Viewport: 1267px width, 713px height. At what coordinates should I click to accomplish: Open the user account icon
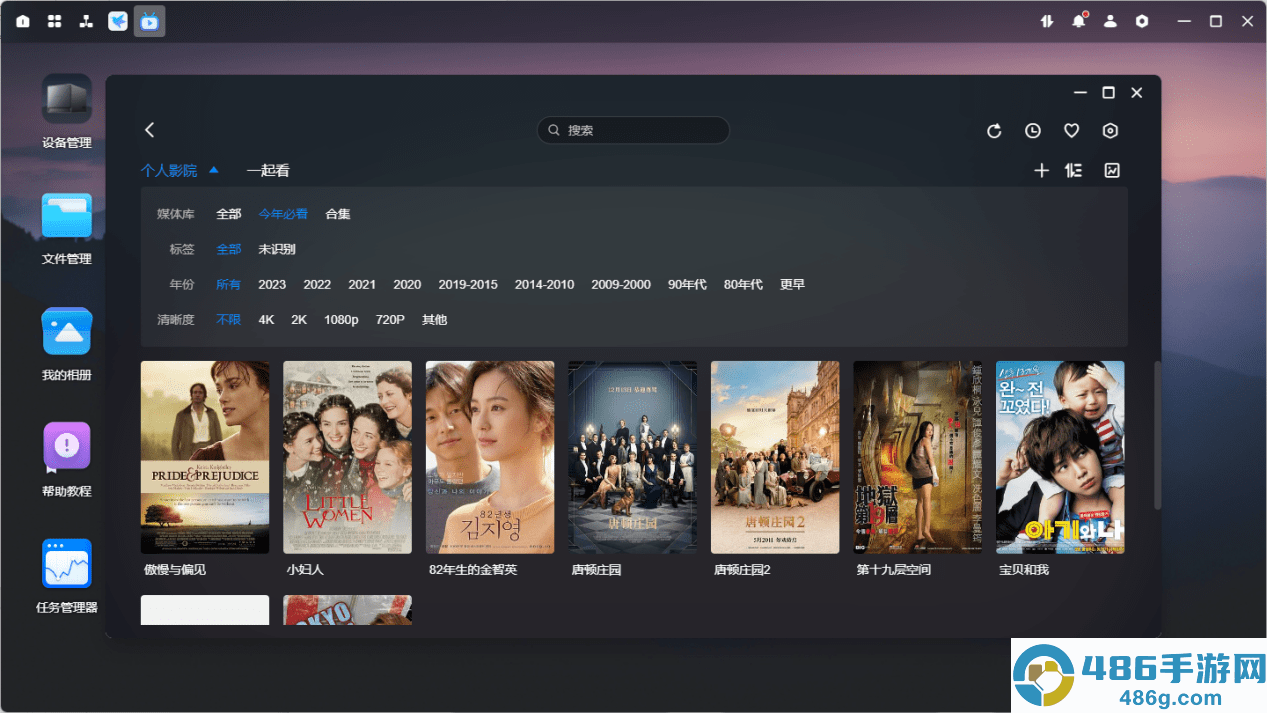coord(1110,21)
